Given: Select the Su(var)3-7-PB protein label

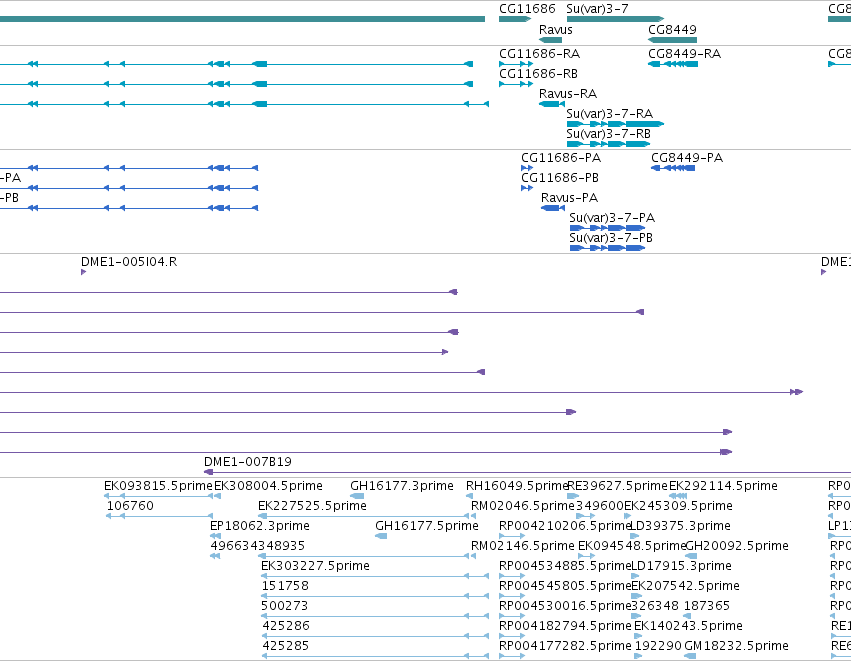Looking at the screenshot, I should [x=611, y=238].
